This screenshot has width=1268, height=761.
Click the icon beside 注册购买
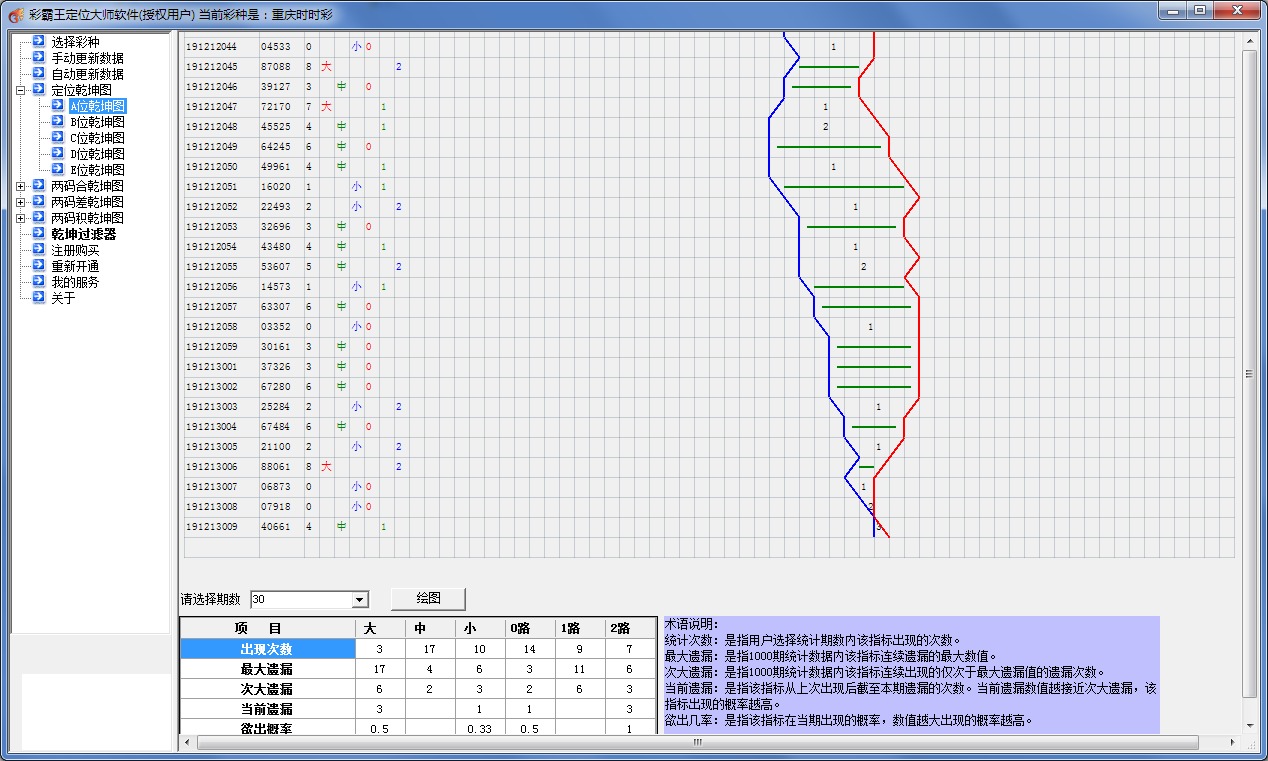point(38,250)
